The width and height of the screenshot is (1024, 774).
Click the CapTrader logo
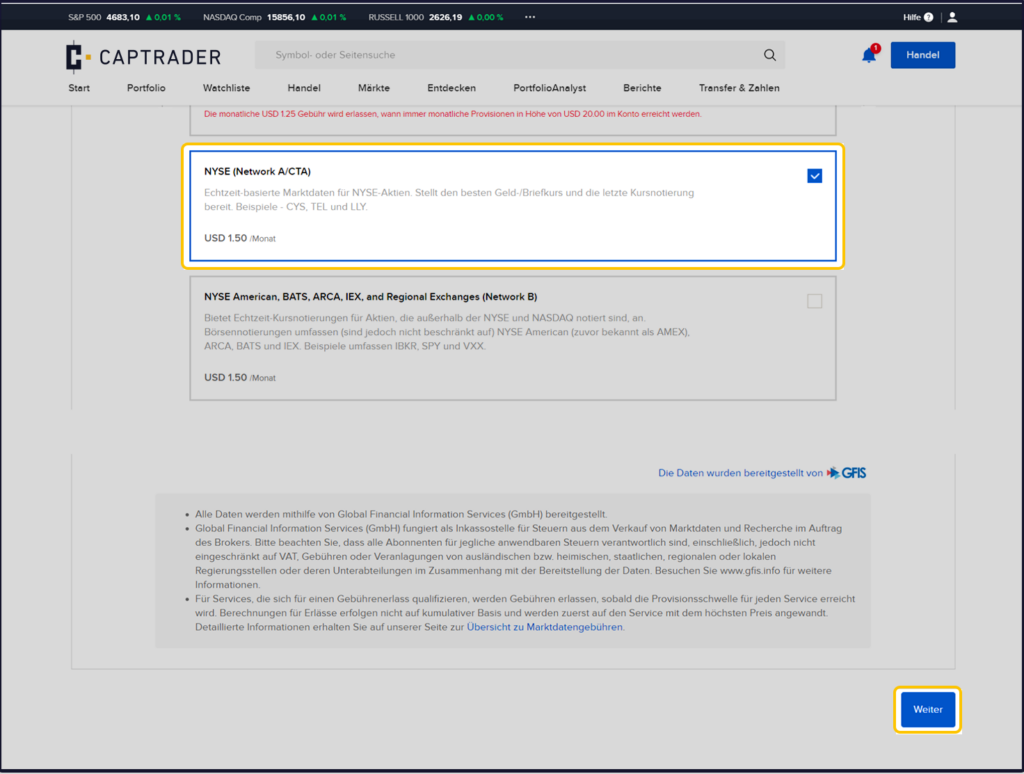144,56
